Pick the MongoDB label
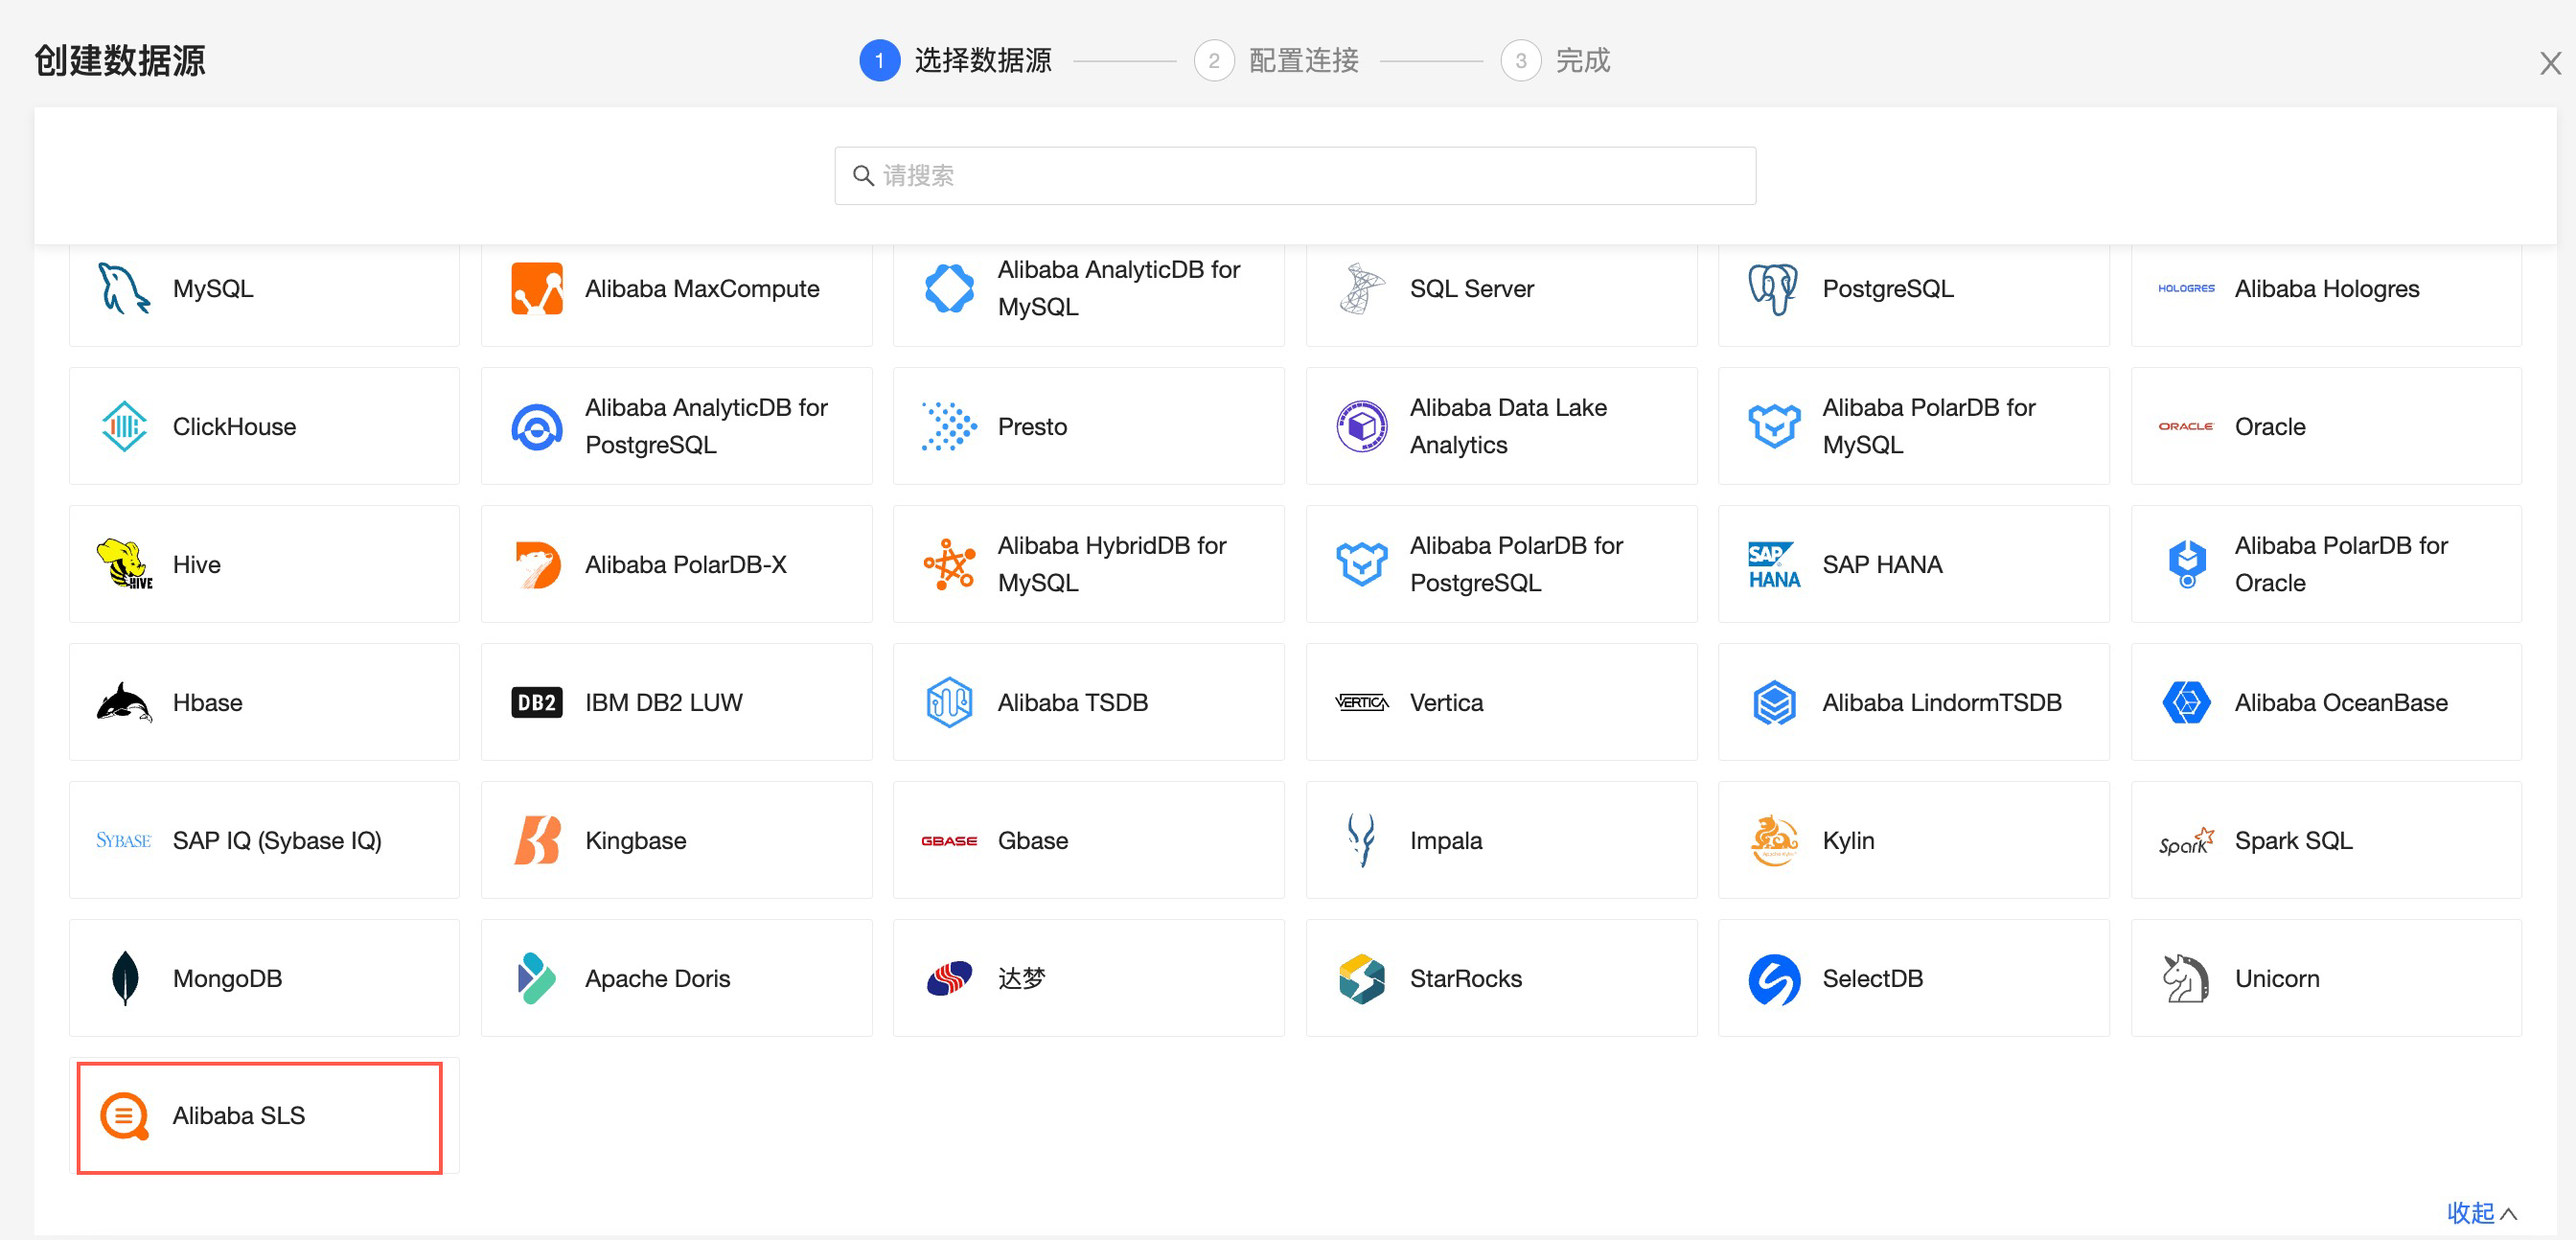Viewport: 2576px width, 1240px height. (227, 978)
